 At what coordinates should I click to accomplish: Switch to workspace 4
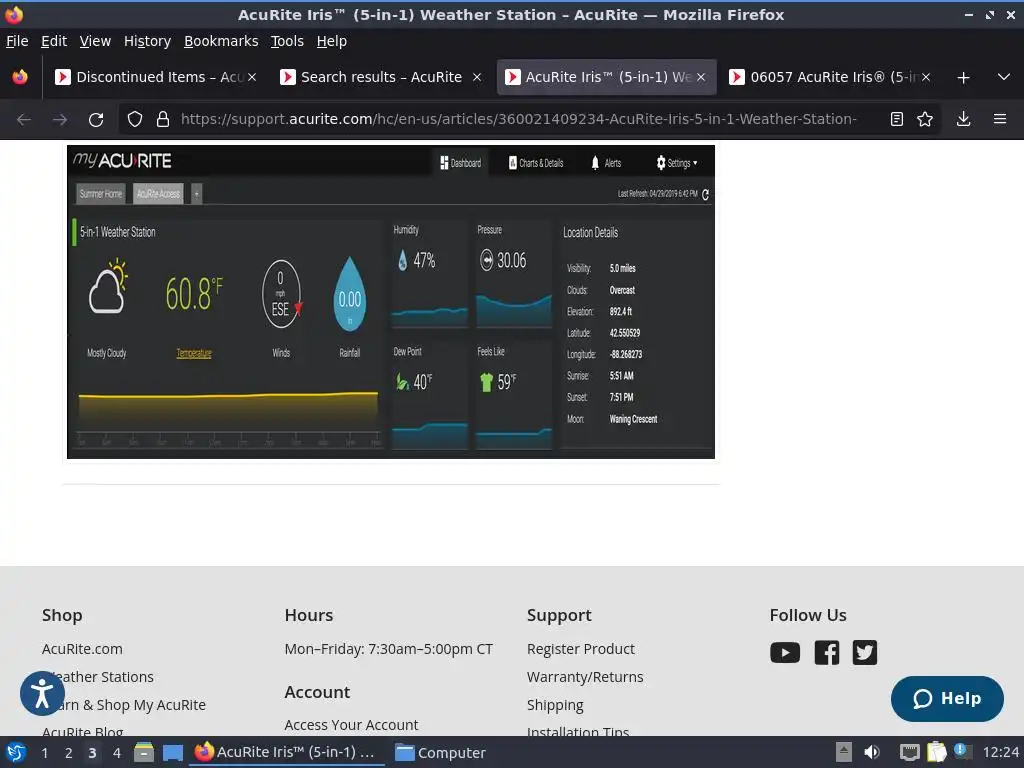(x=117, y=753)
